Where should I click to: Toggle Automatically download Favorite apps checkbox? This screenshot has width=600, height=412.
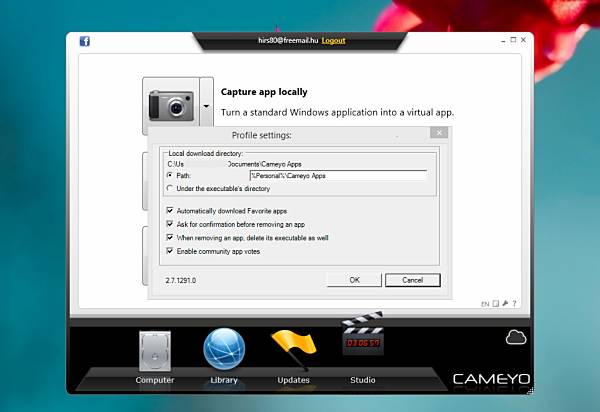[x=170, y=210]
